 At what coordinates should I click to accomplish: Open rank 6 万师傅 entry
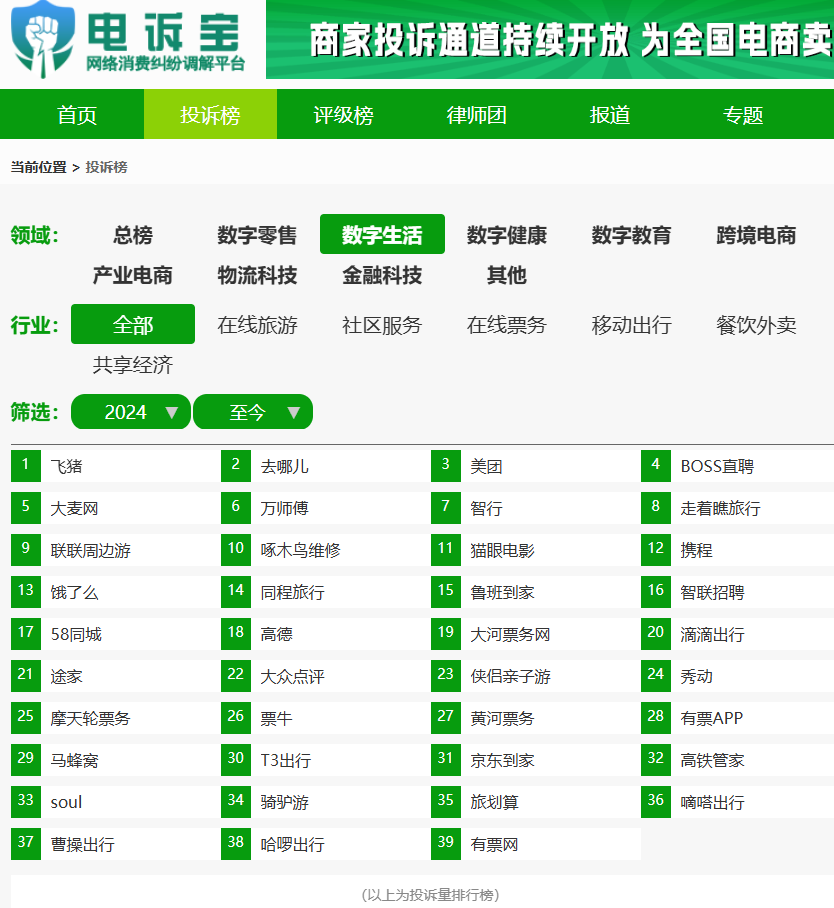[323, 508]
